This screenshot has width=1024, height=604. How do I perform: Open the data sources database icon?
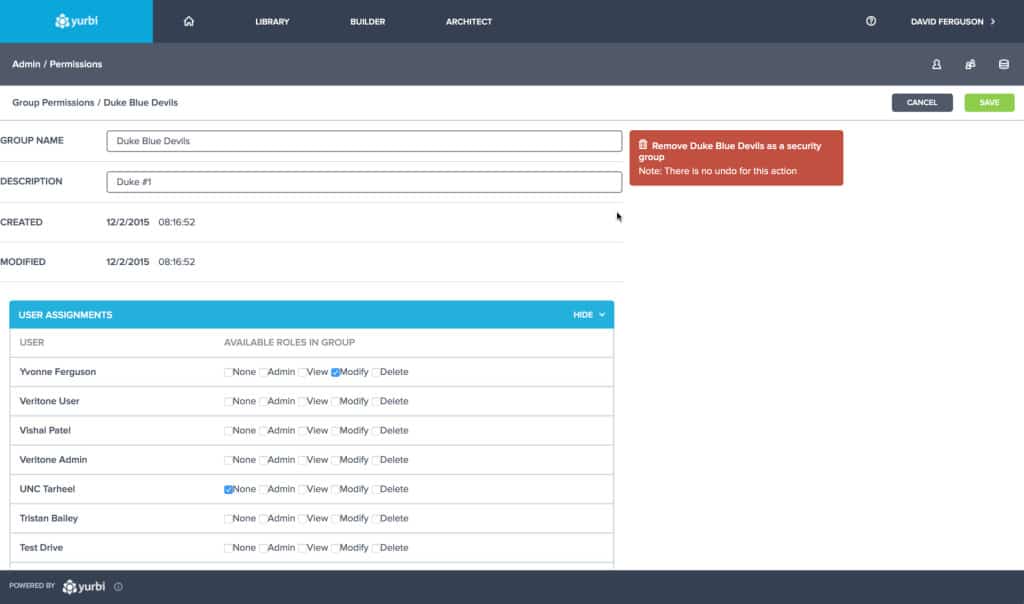(x=1004, y=64)
